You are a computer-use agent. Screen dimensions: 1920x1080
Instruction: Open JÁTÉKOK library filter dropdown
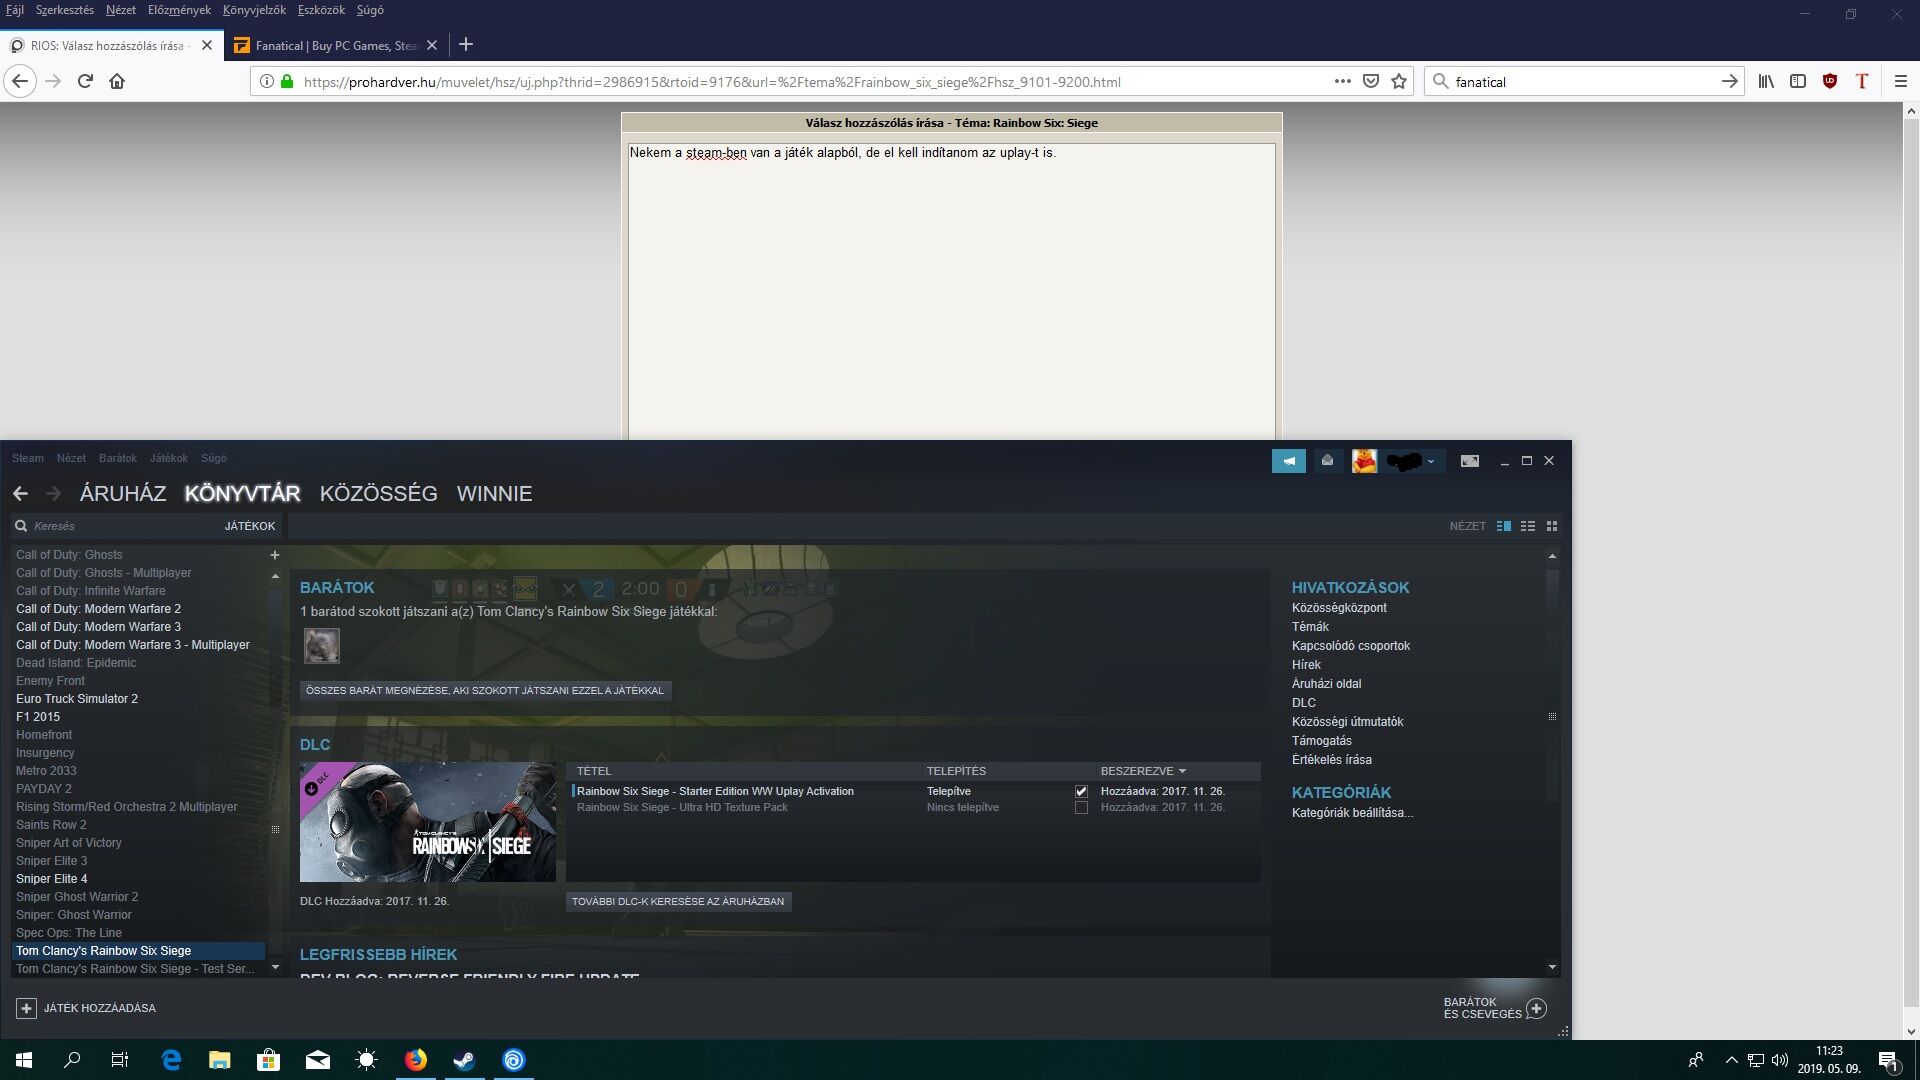click(250, 526)
